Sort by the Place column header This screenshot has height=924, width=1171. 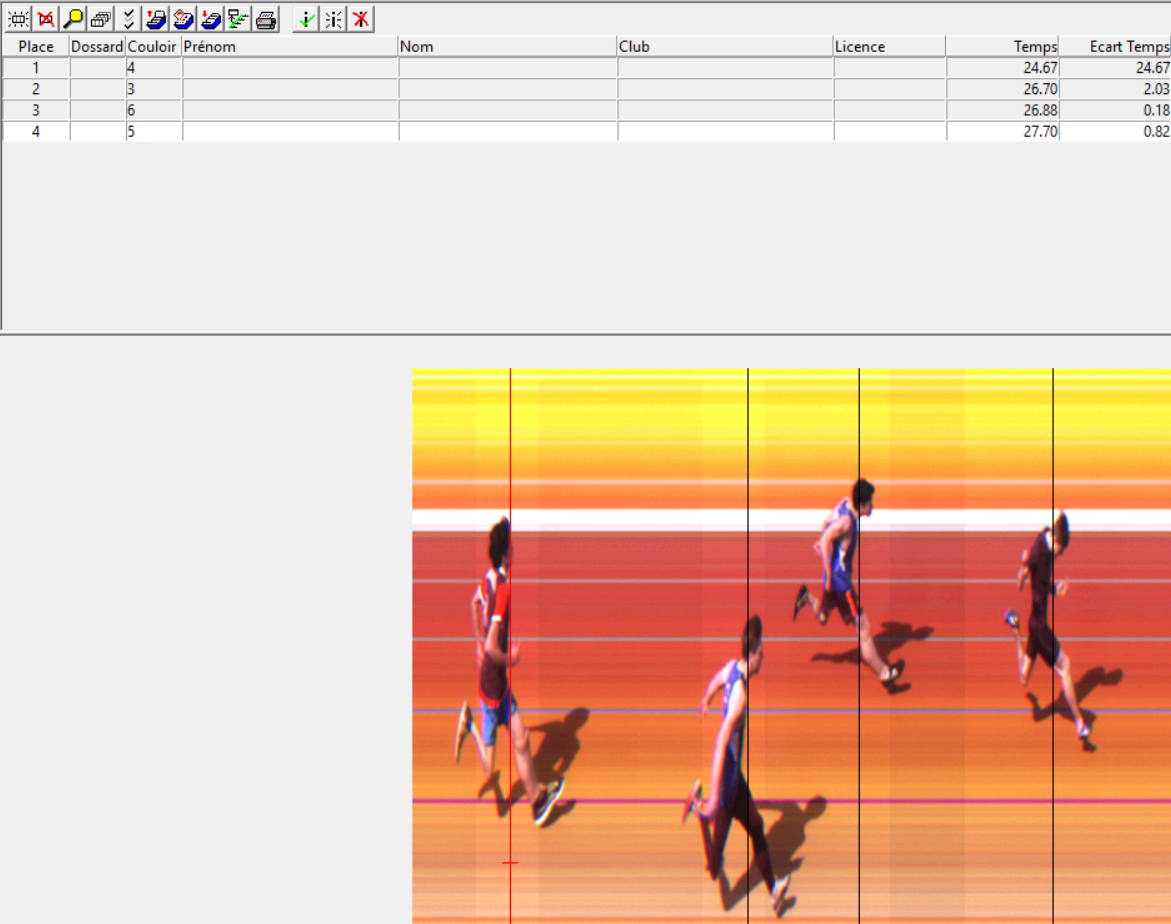(36, 46)
